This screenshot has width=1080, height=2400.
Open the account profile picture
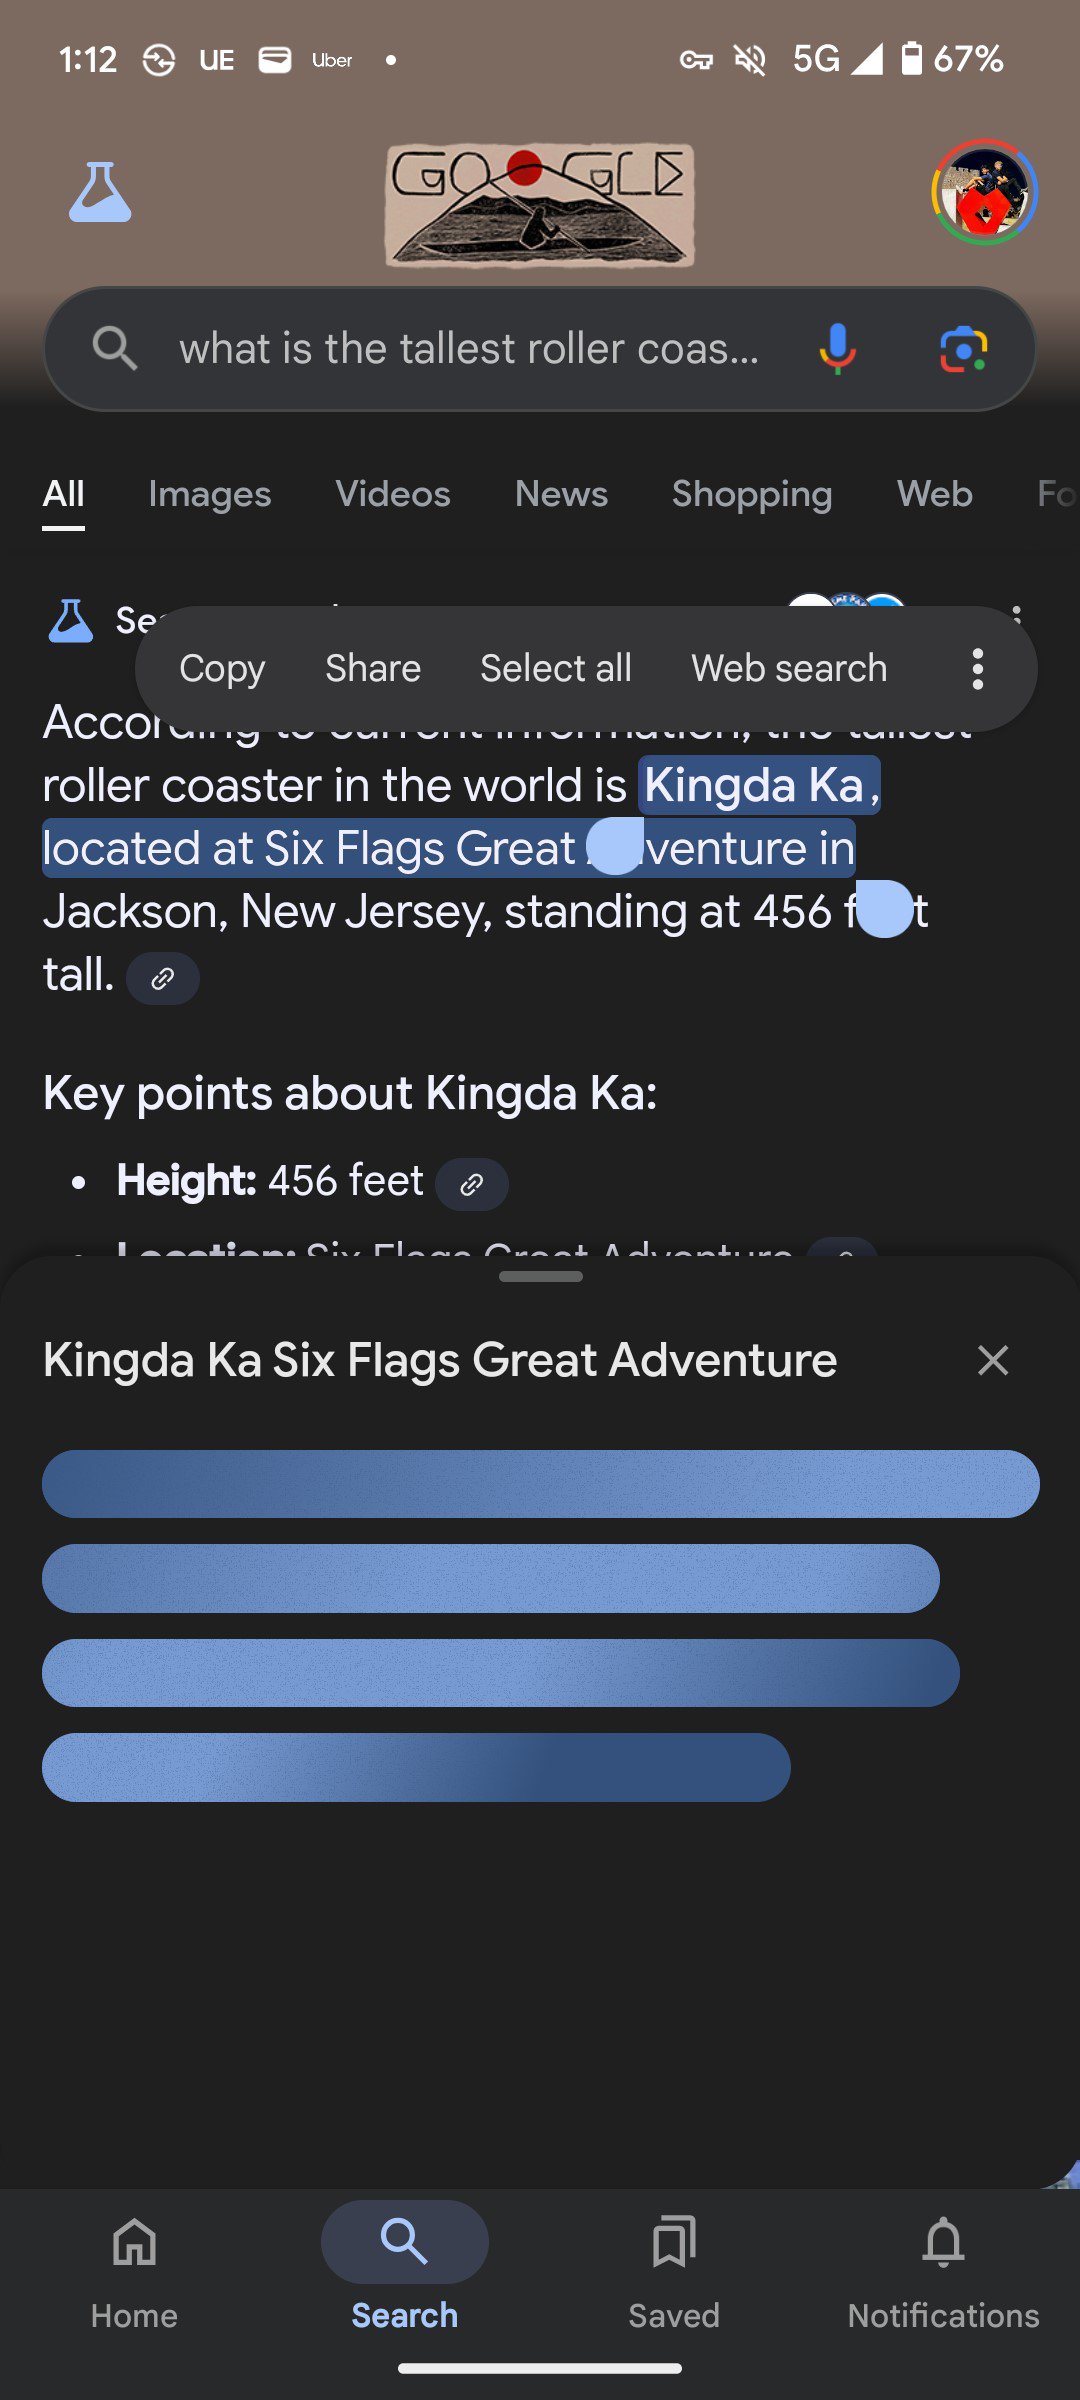click(x=984, y=192)
